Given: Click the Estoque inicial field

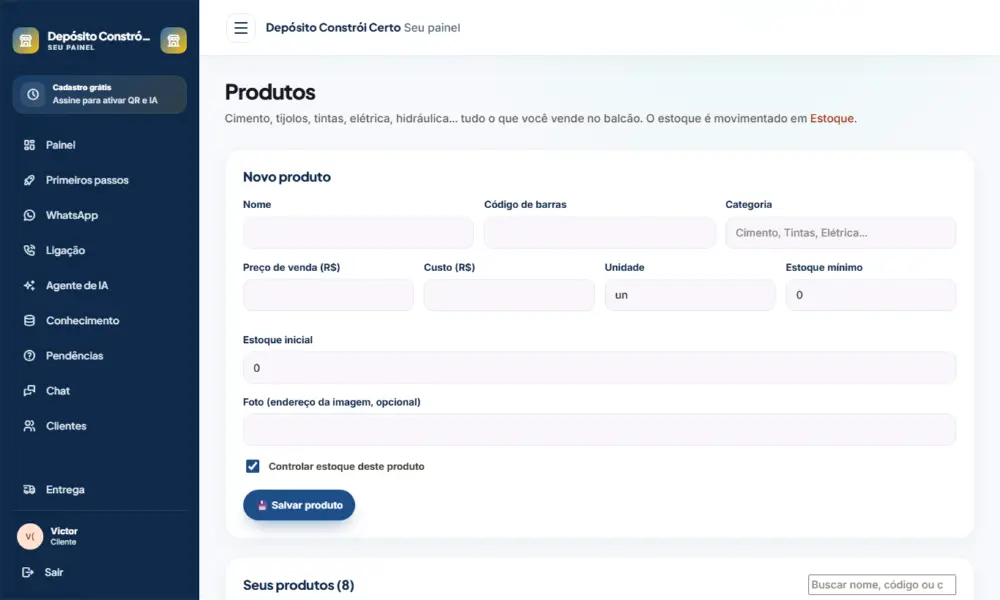Looking at the screenshot, I should click(x=599, y=368).
